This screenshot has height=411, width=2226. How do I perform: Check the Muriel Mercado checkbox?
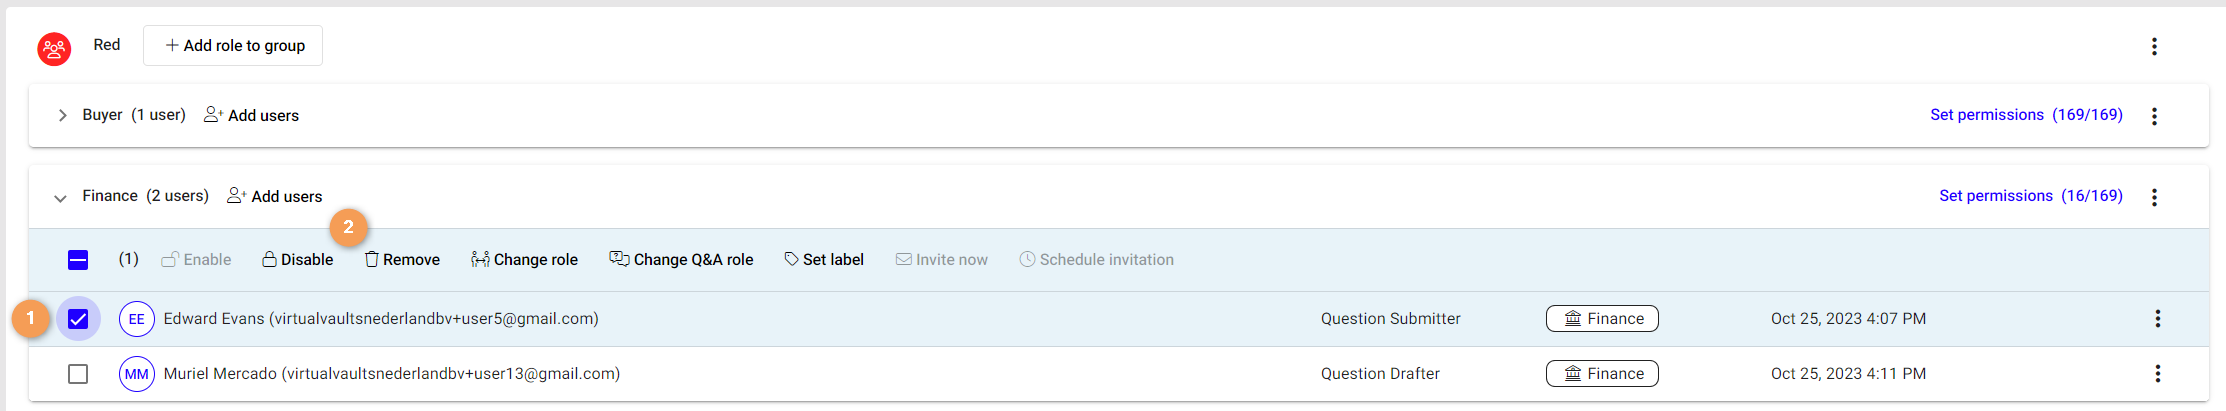point(78,374)
